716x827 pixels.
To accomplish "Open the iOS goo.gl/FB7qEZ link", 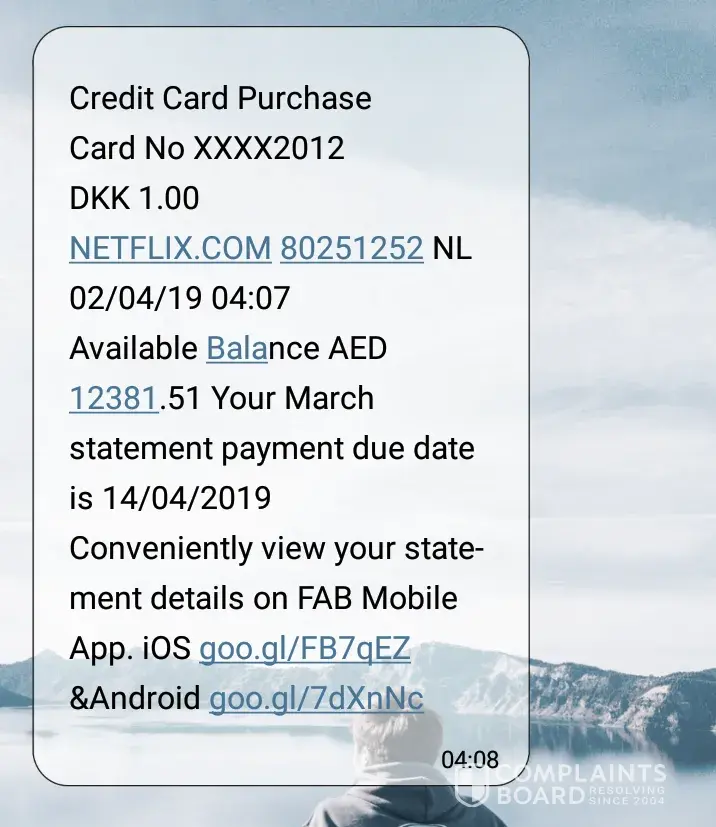I will 305,648.
